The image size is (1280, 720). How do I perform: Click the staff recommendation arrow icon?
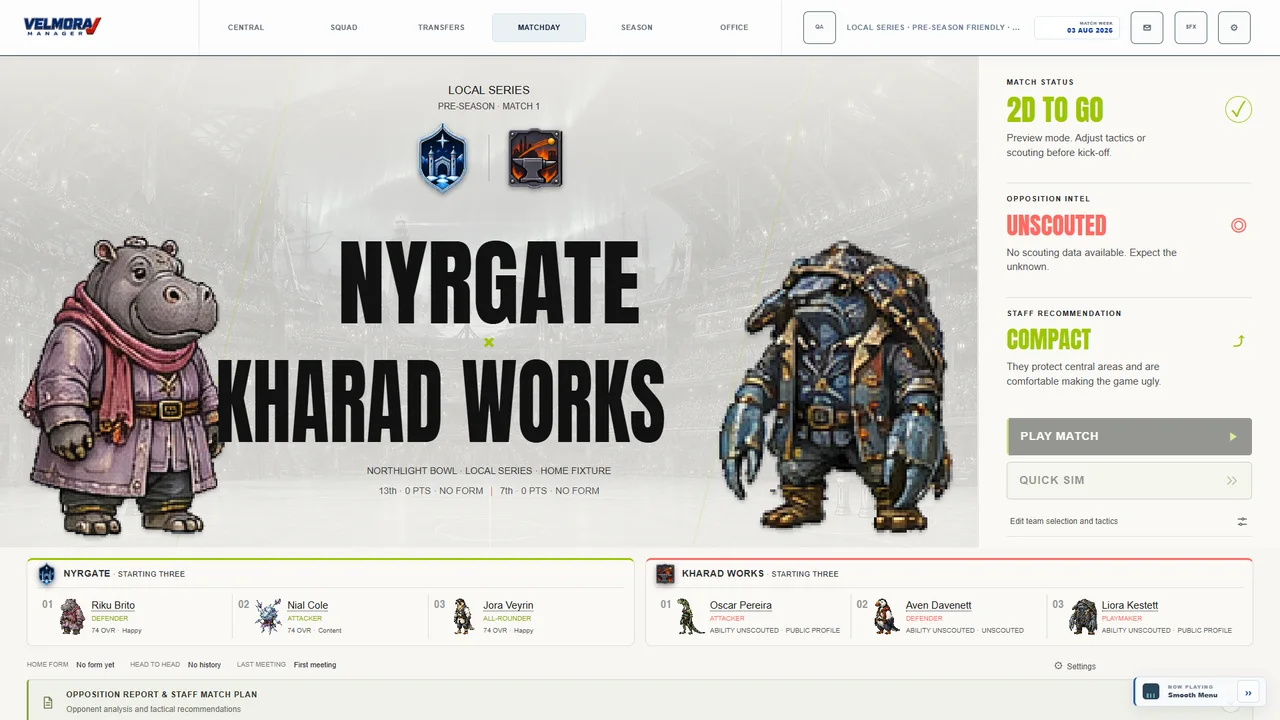1239,341
